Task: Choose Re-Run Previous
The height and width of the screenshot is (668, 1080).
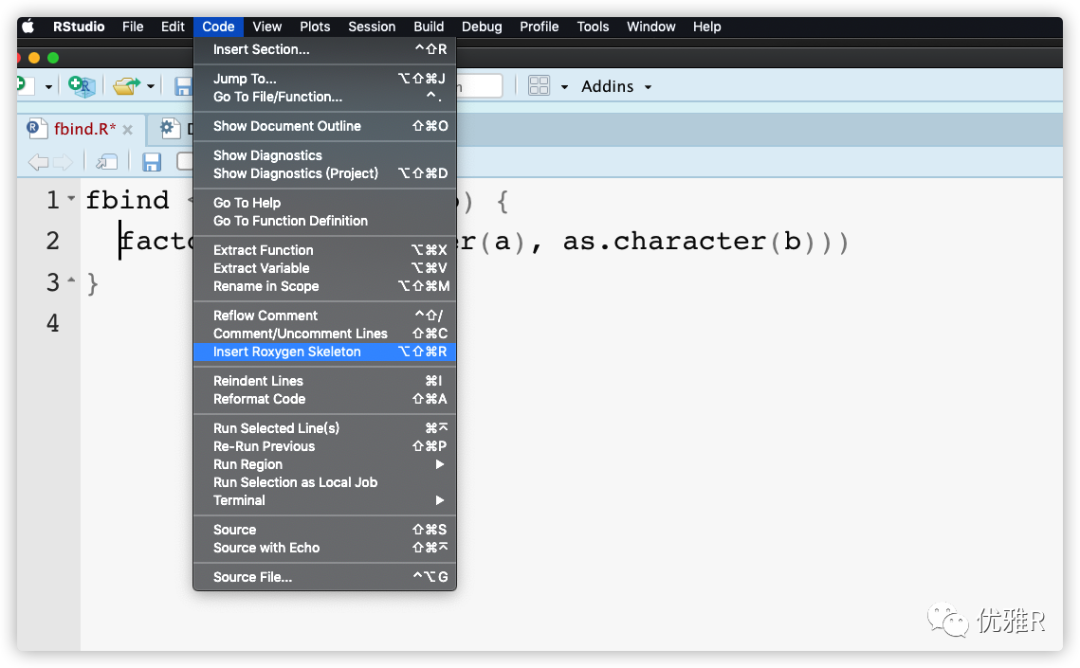Action: click(x=324, y=446)
